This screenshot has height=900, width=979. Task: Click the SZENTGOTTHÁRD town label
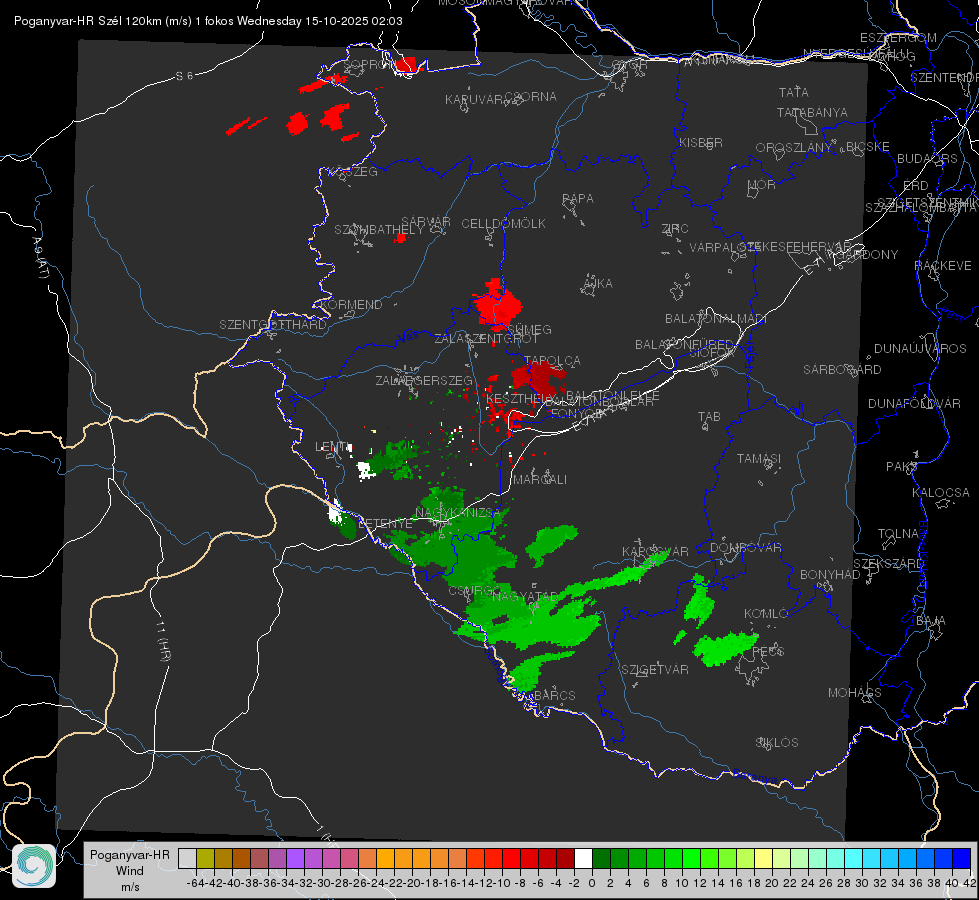pos(273,324)
